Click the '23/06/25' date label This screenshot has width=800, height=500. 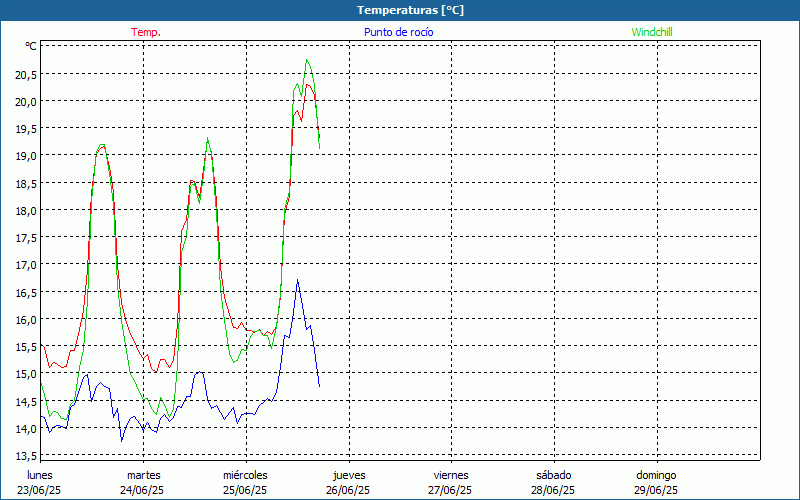click(x=39, y=490)
